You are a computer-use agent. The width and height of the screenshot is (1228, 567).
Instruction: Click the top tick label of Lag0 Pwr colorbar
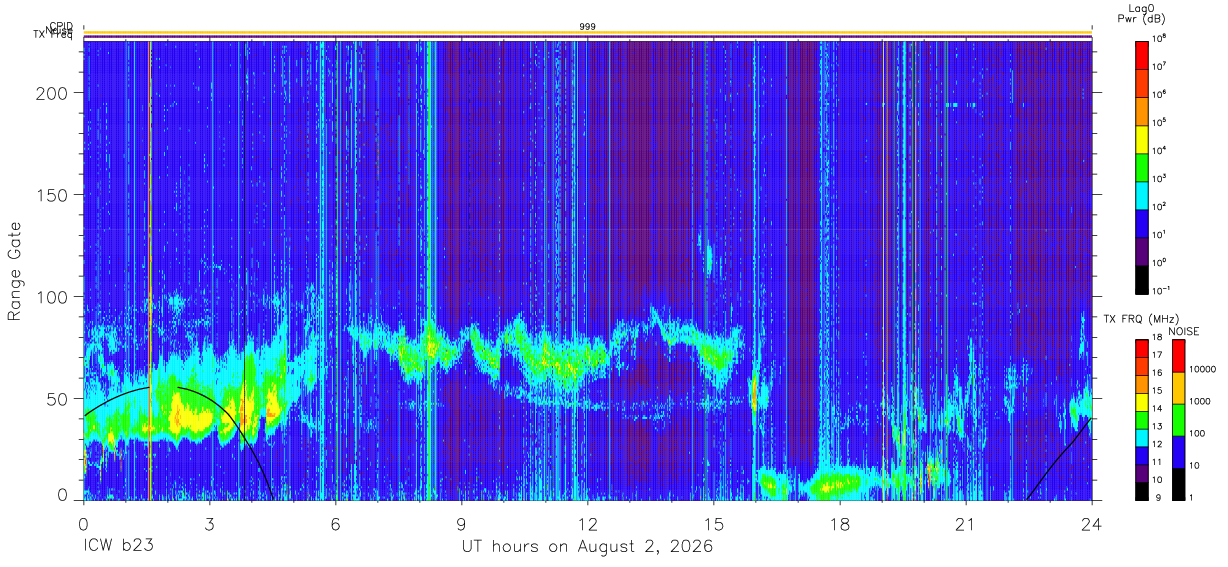coord(1159,38)
